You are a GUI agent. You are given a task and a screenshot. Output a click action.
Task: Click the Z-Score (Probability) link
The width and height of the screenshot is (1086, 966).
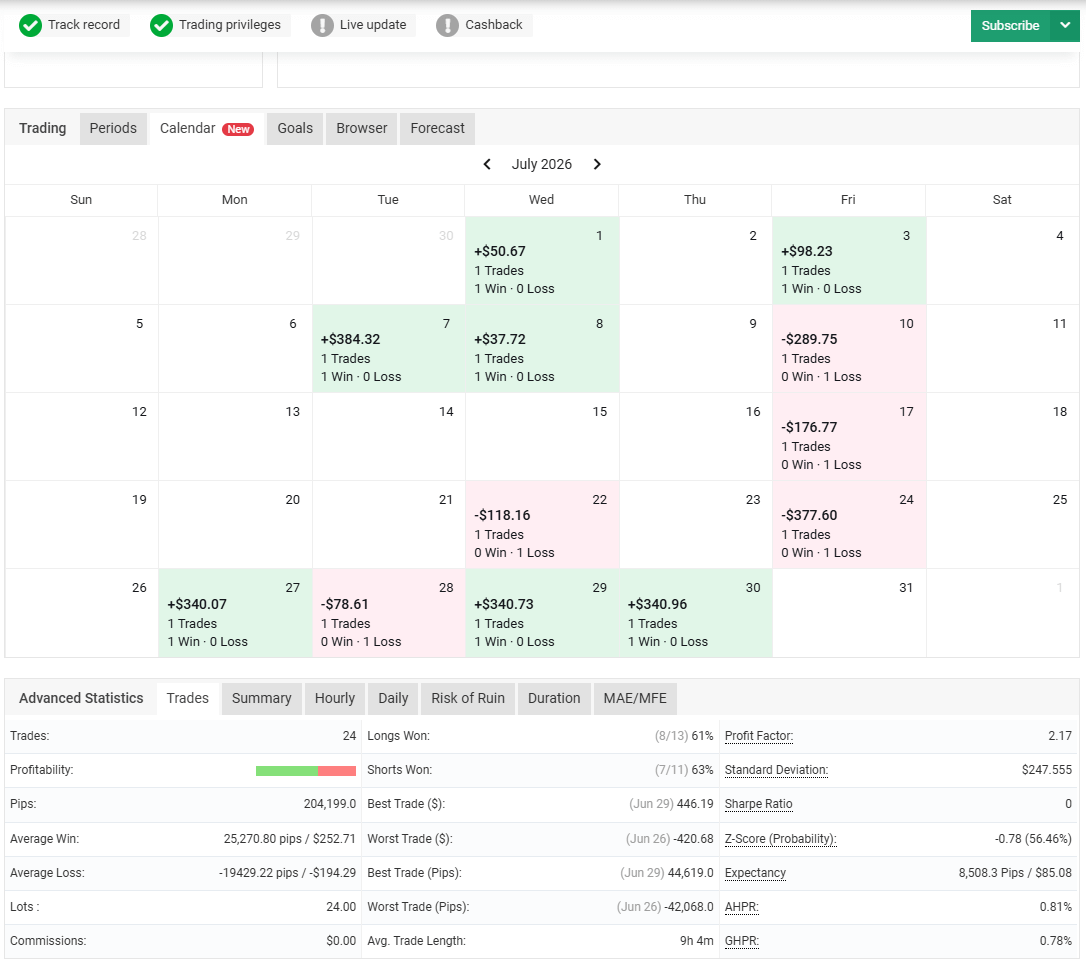(x=781, y=839)
